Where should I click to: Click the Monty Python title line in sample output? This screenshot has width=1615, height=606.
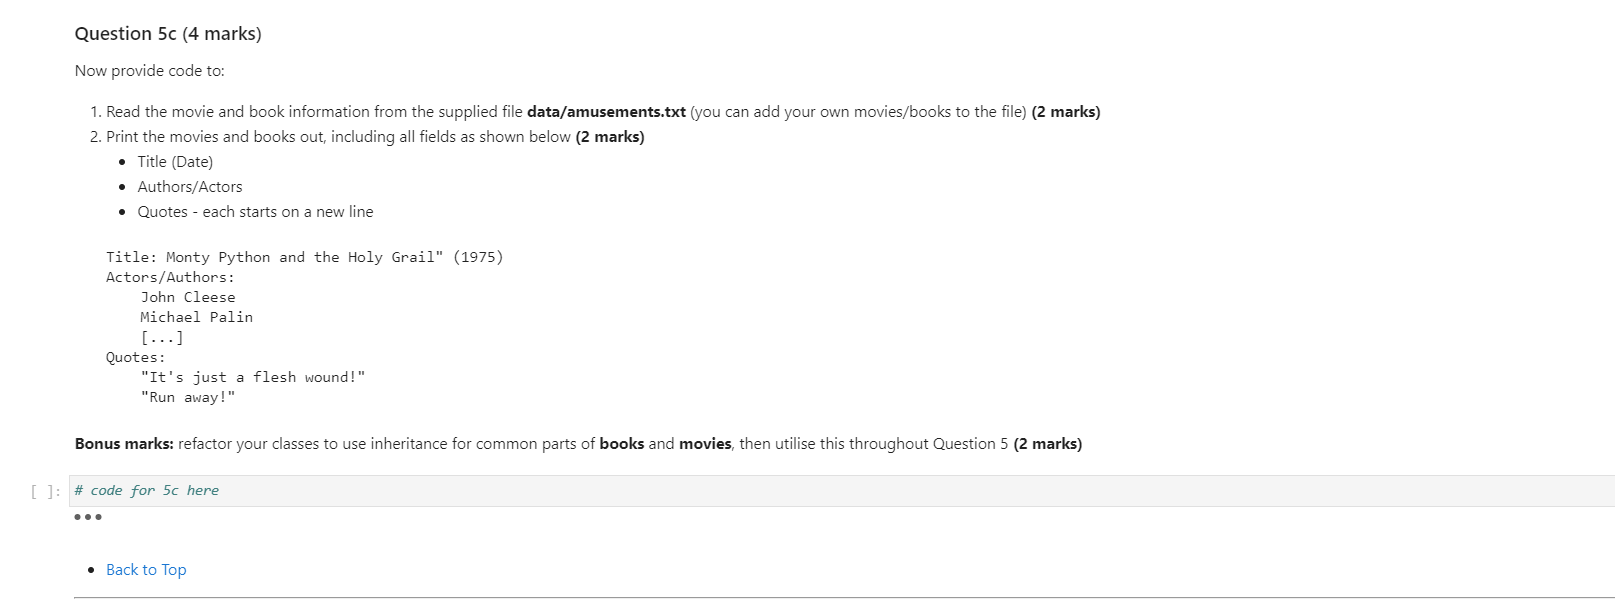[x=305, y=257]
